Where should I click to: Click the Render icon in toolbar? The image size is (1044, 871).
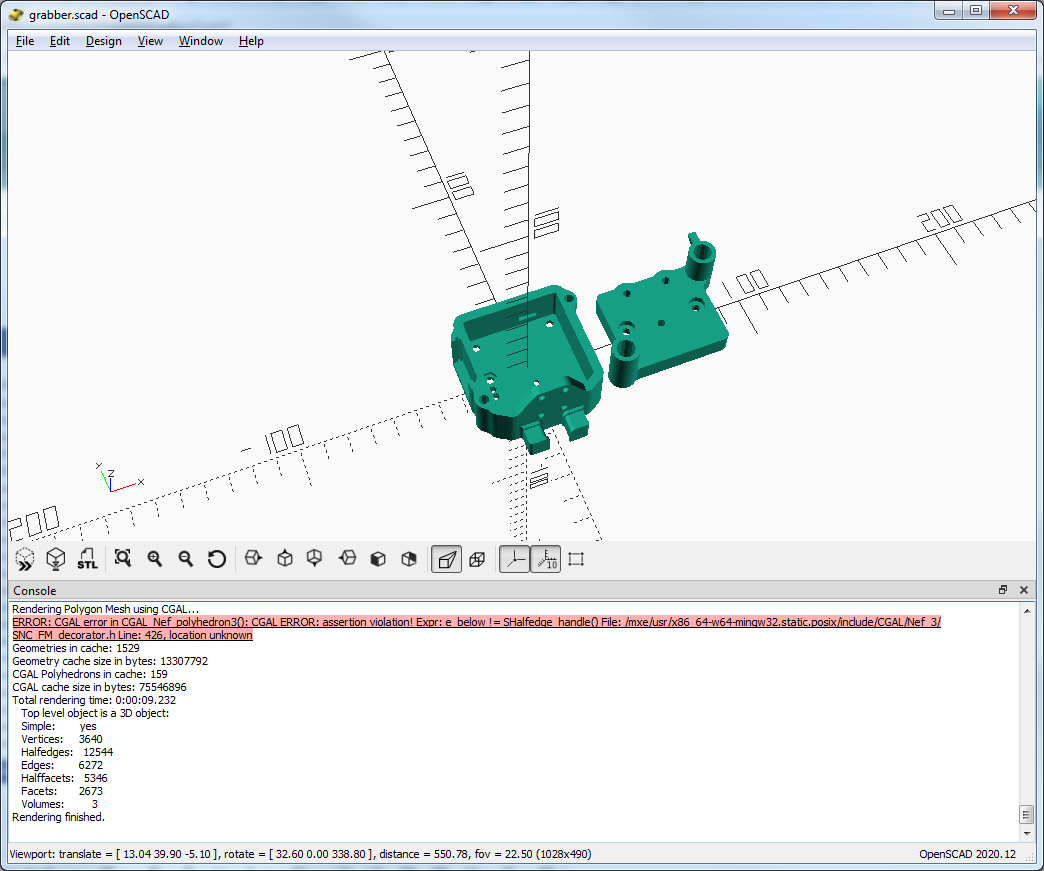click(x=57, y=559)
